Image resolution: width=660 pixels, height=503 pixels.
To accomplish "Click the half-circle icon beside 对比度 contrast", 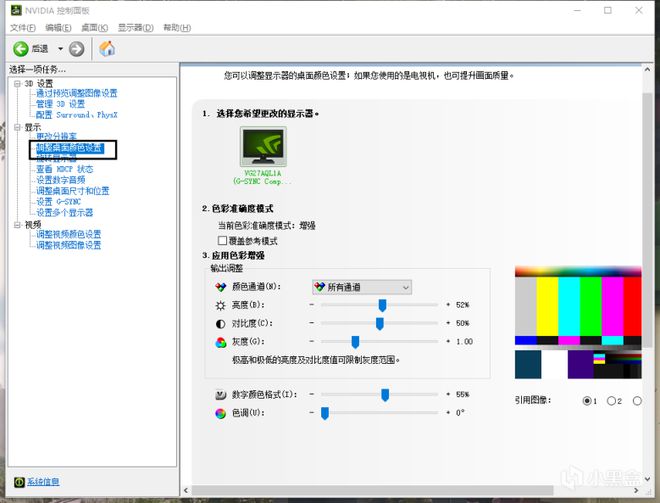I will (x=221, y=323).
